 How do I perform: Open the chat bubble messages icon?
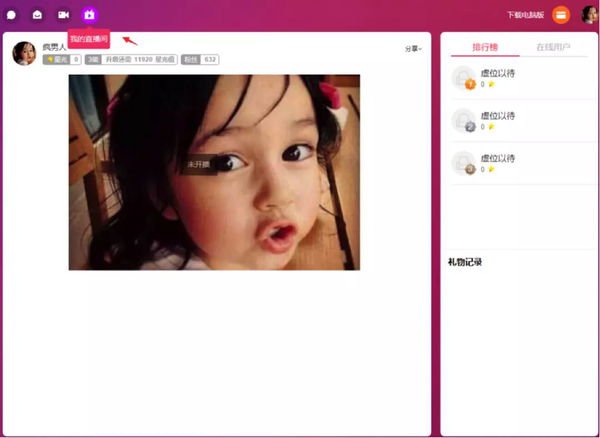[11, 15]
